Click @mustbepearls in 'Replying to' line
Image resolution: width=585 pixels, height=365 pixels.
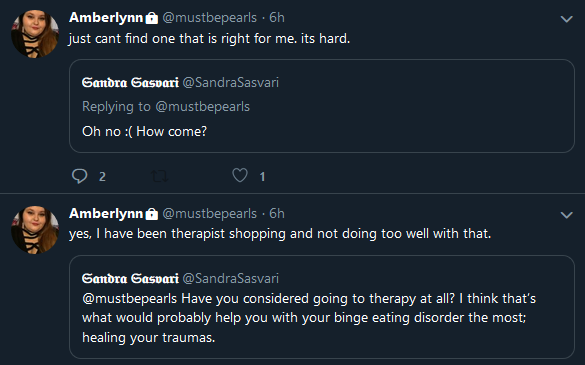(x=203, y=107)
